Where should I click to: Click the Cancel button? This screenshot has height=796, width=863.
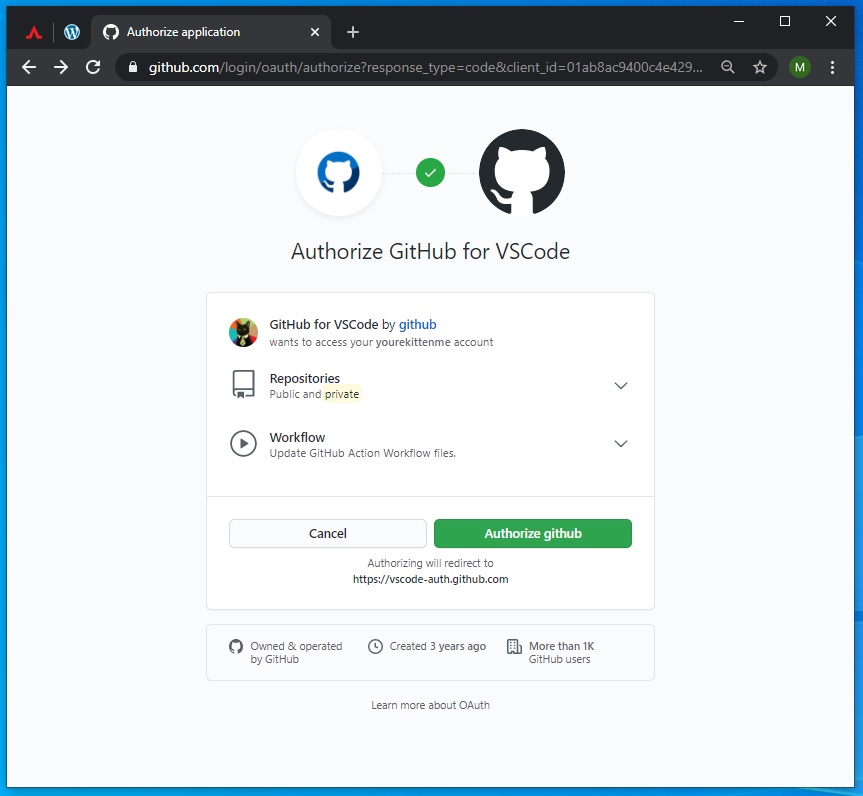click(327, 533)
